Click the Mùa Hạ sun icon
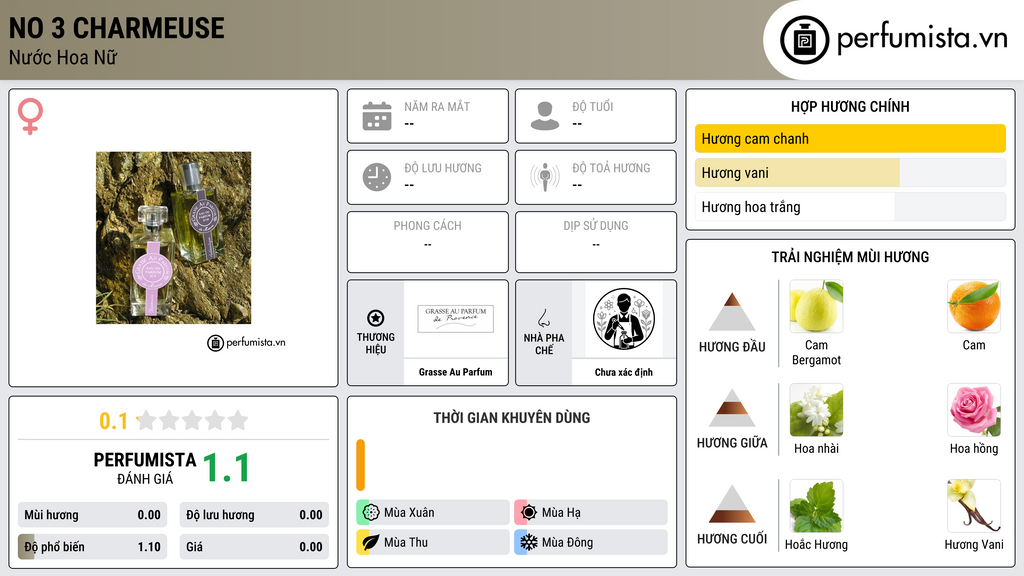This screenshot has height=576, width=1024. tap(529, 513)
